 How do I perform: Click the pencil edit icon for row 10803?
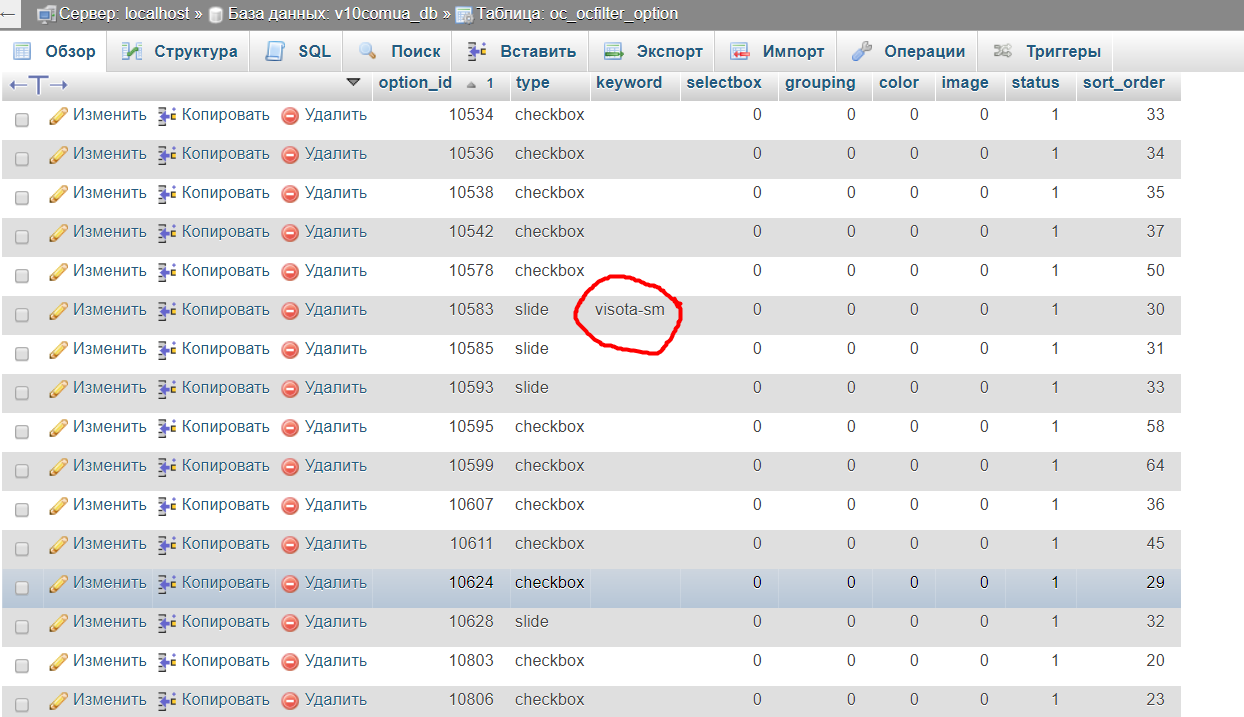[59, 661]
